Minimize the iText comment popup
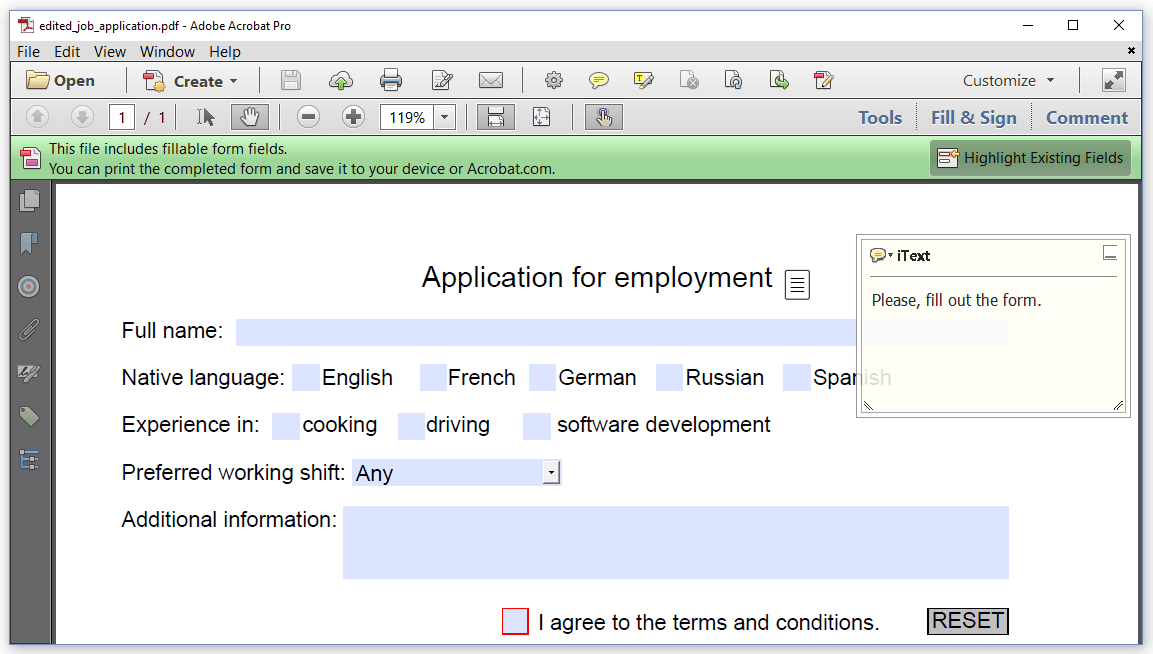The image size is (1153, 654). click(x=1109, y=254)
